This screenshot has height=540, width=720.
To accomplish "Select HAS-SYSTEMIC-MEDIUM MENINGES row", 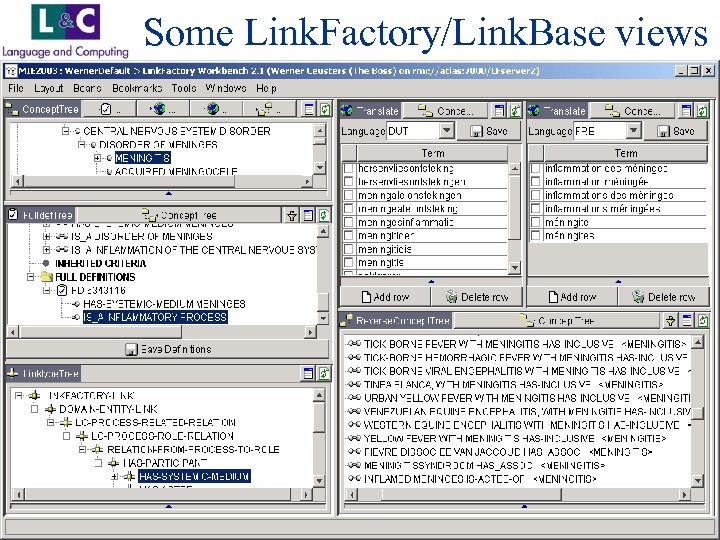I will (x=164, y=304).
